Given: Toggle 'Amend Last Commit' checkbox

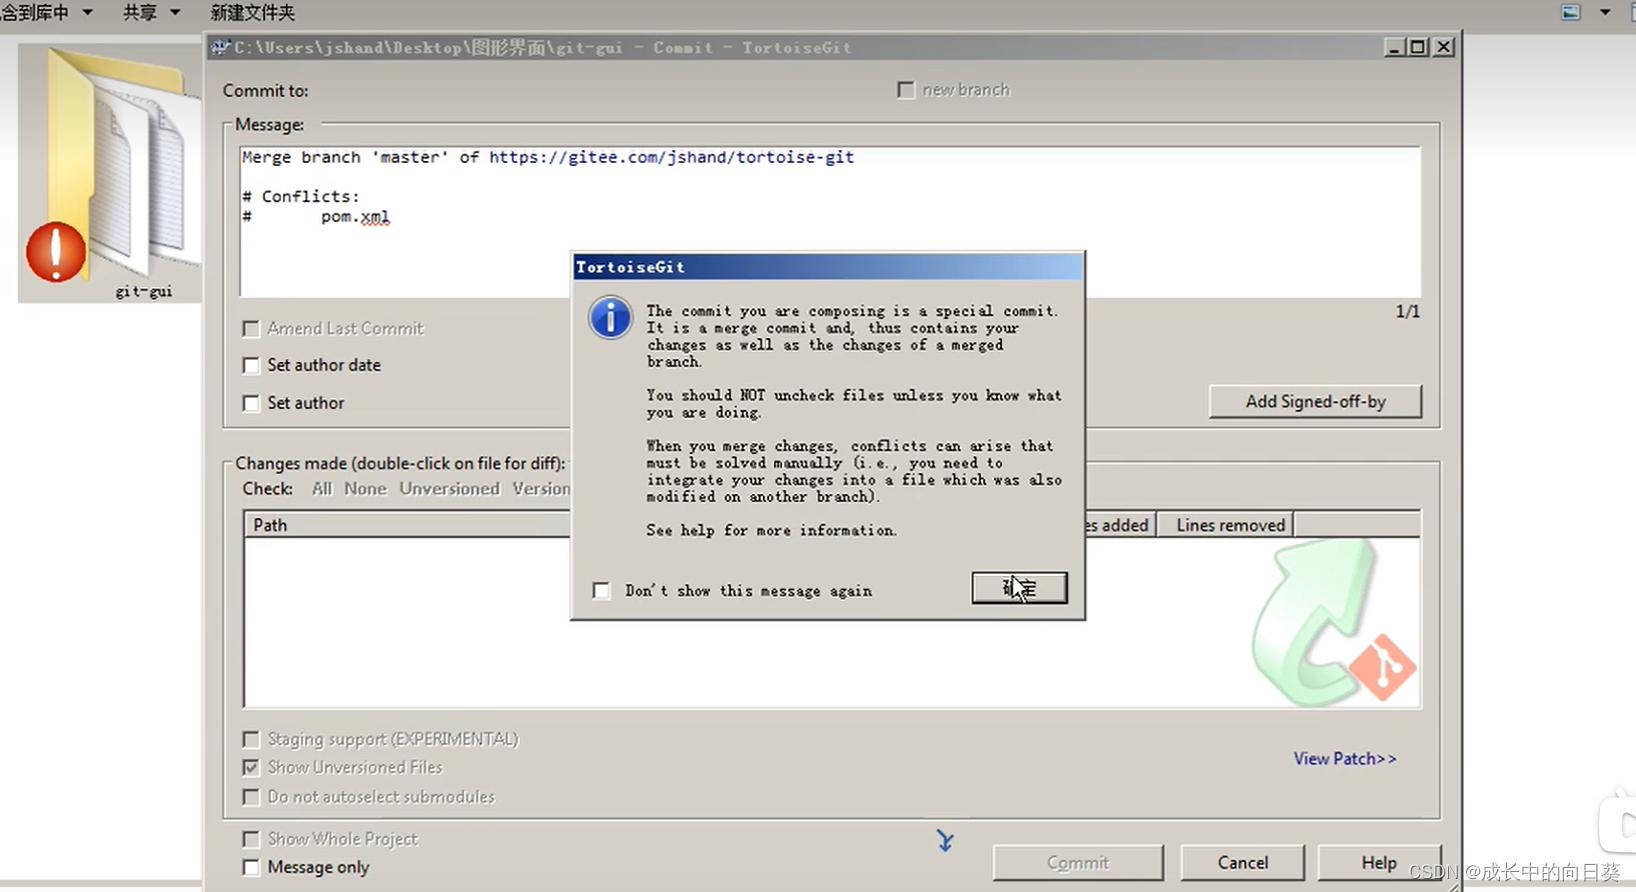Looking at the screenshot, I should pos(251,328).
